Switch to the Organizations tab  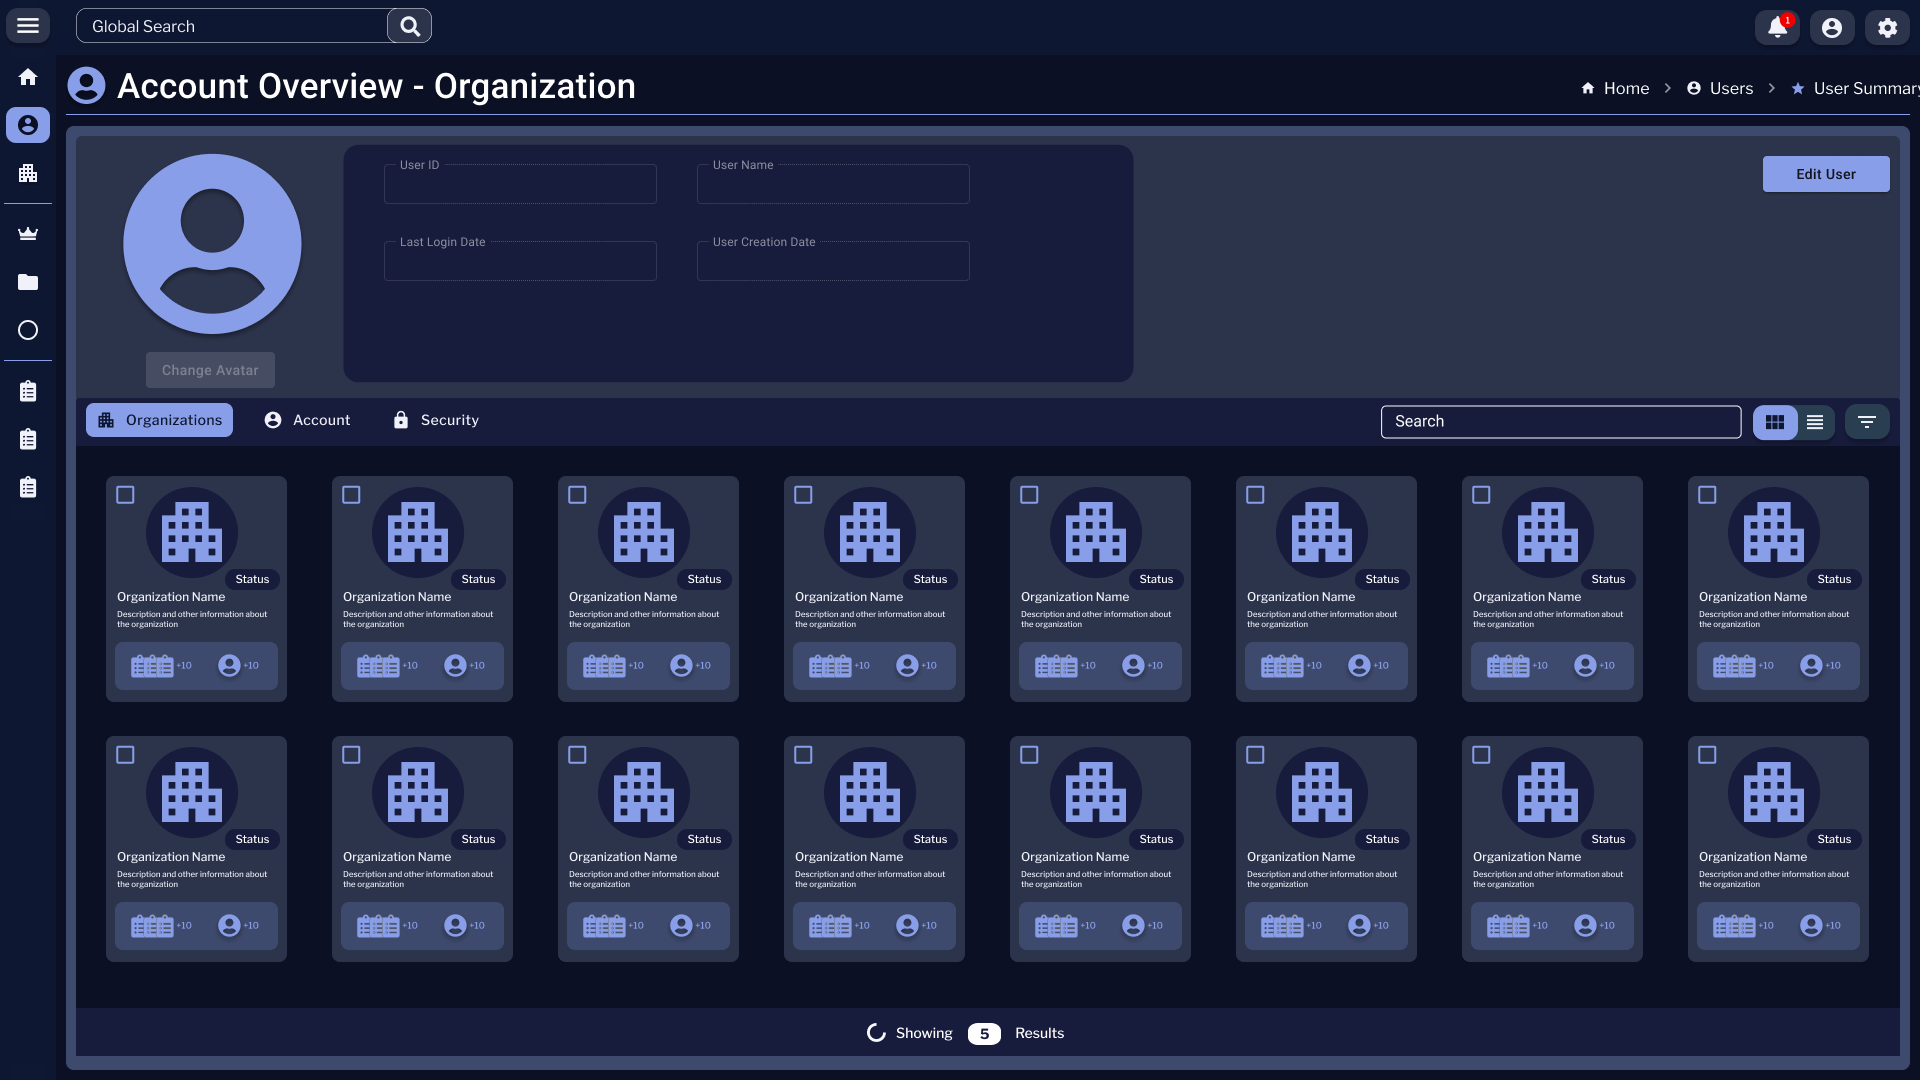pos(159,420)
